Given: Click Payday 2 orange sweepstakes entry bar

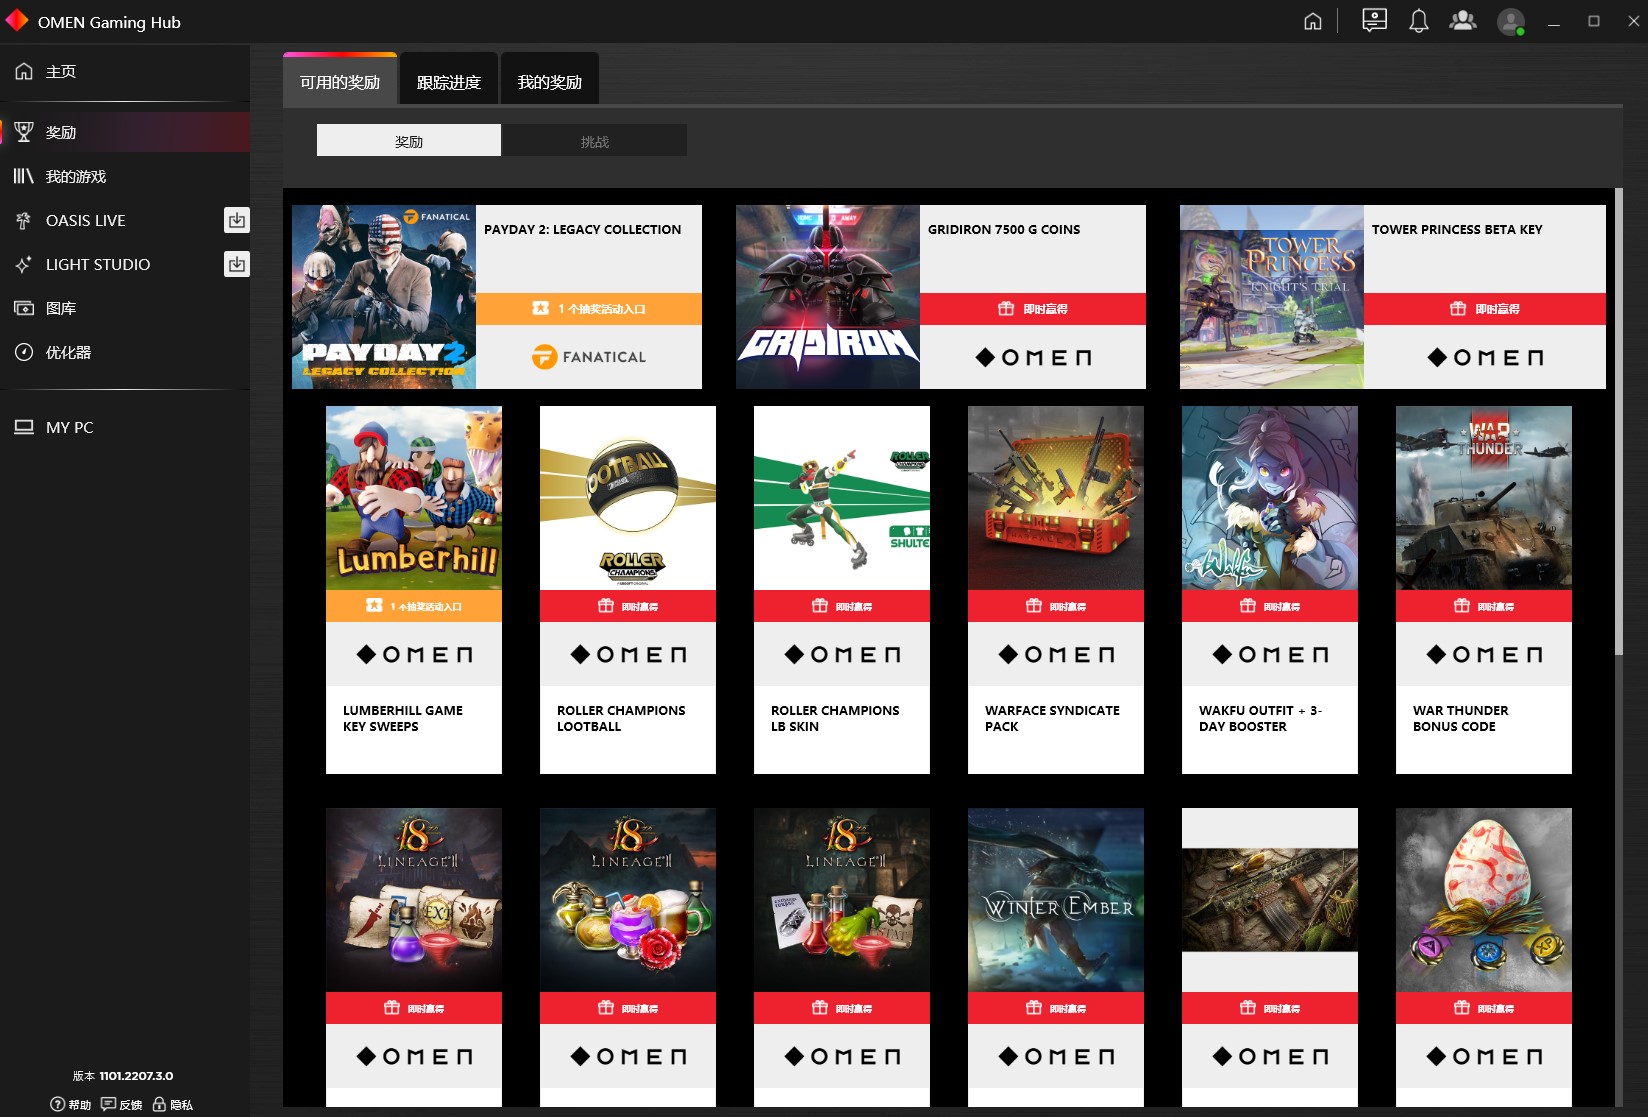Looking at the screenshot, I should tap(589, 309).
